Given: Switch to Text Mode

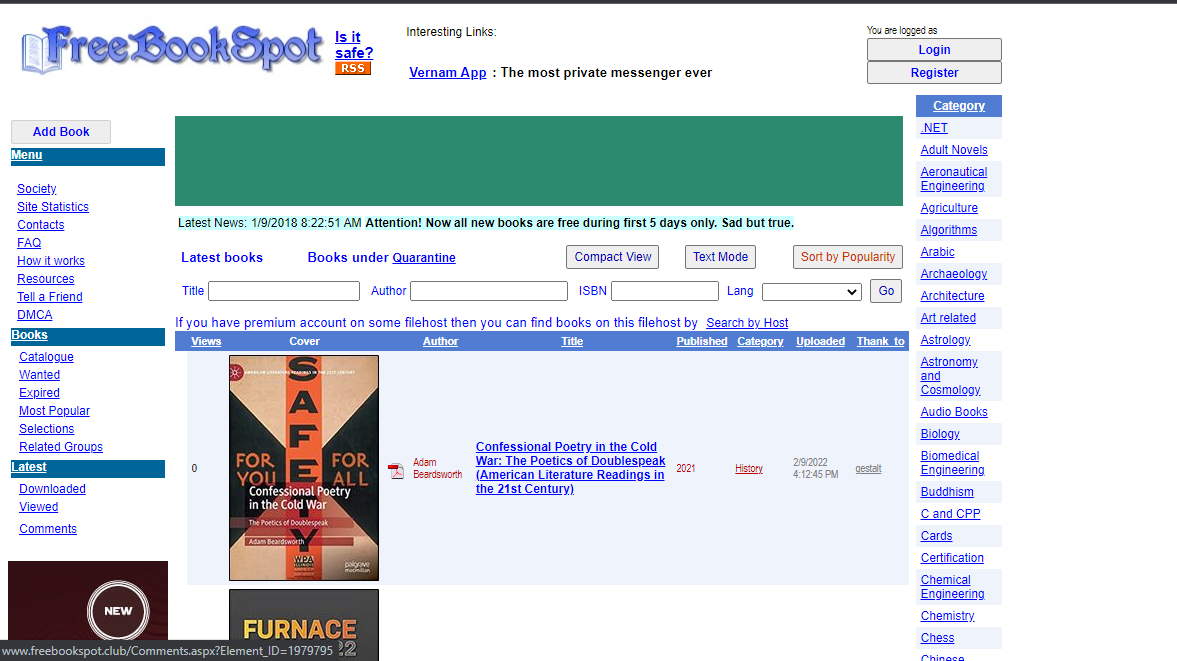Looking at the screenshot, I should click(720, 257).
